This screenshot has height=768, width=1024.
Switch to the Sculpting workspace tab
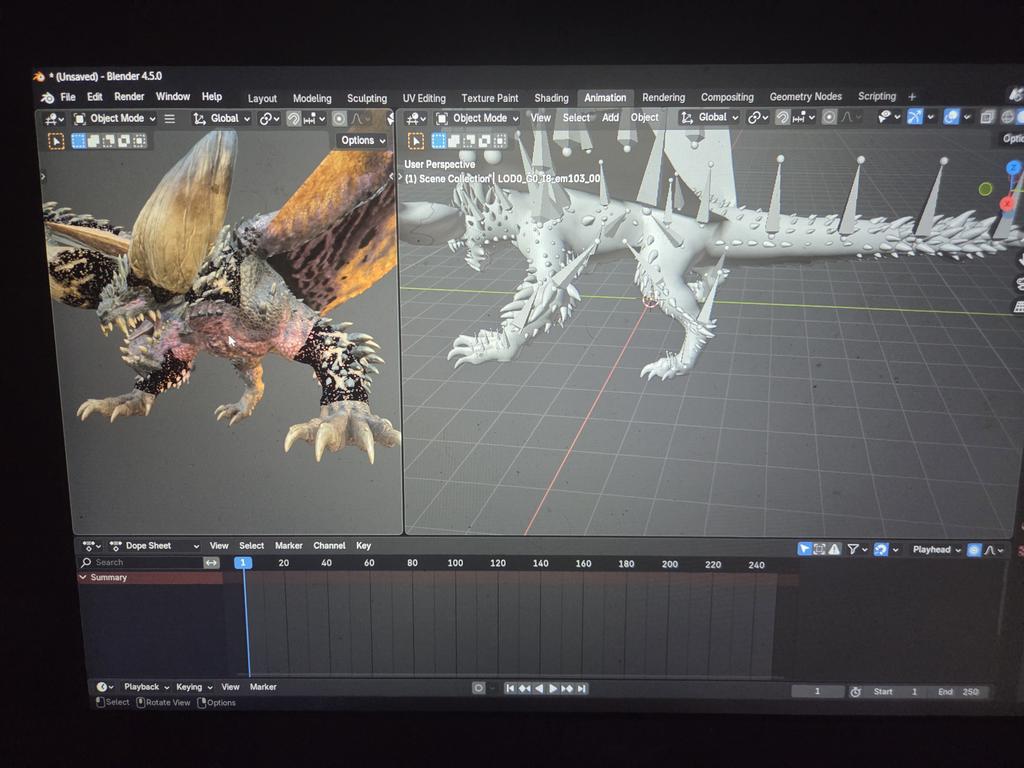click(x=366, y=99)
